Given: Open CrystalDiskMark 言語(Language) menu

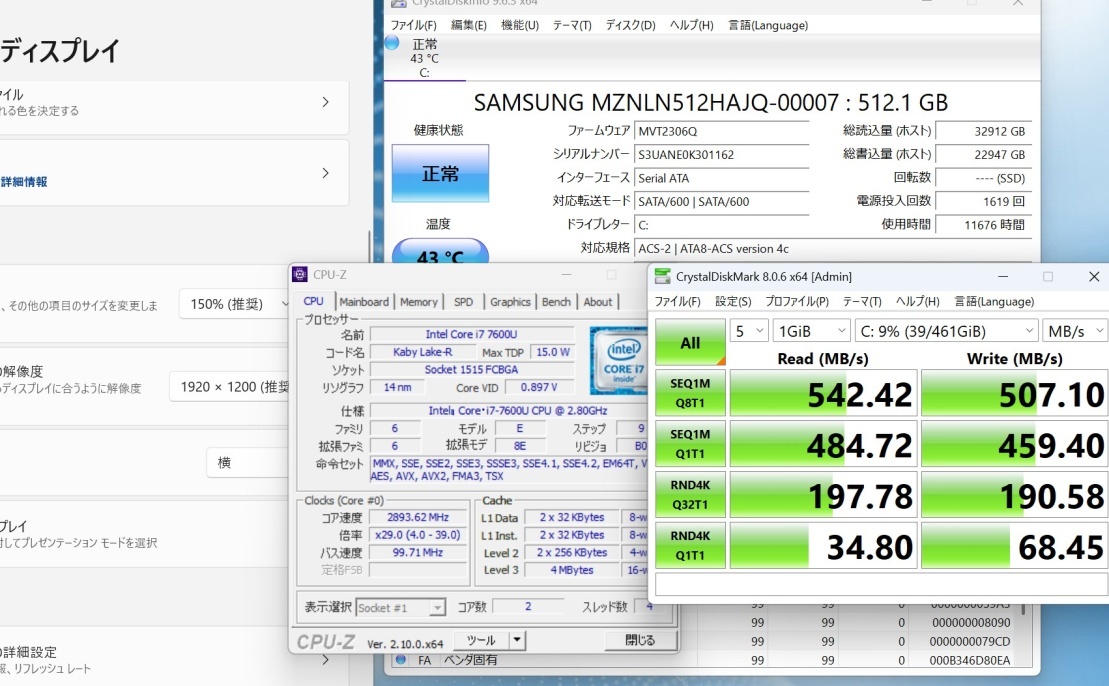Looking at the screenshot, I should (x=994, y=301).
